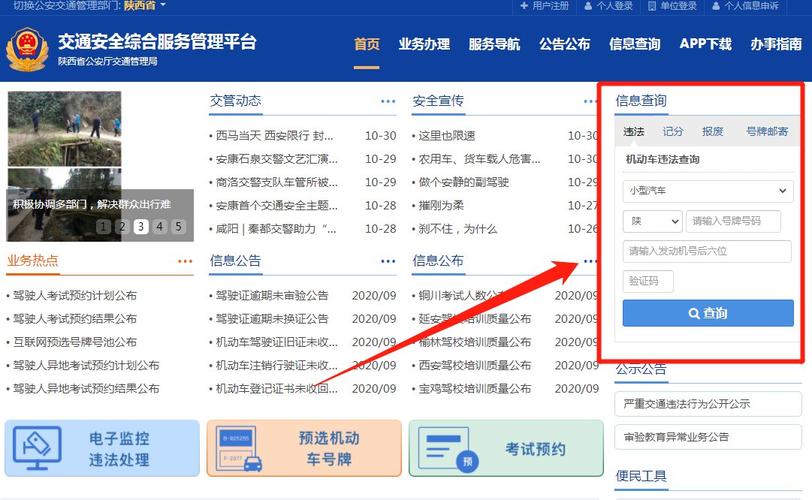The image size is (812, 500).
Task: Click the police emblem logo
Action: [26, 50]
